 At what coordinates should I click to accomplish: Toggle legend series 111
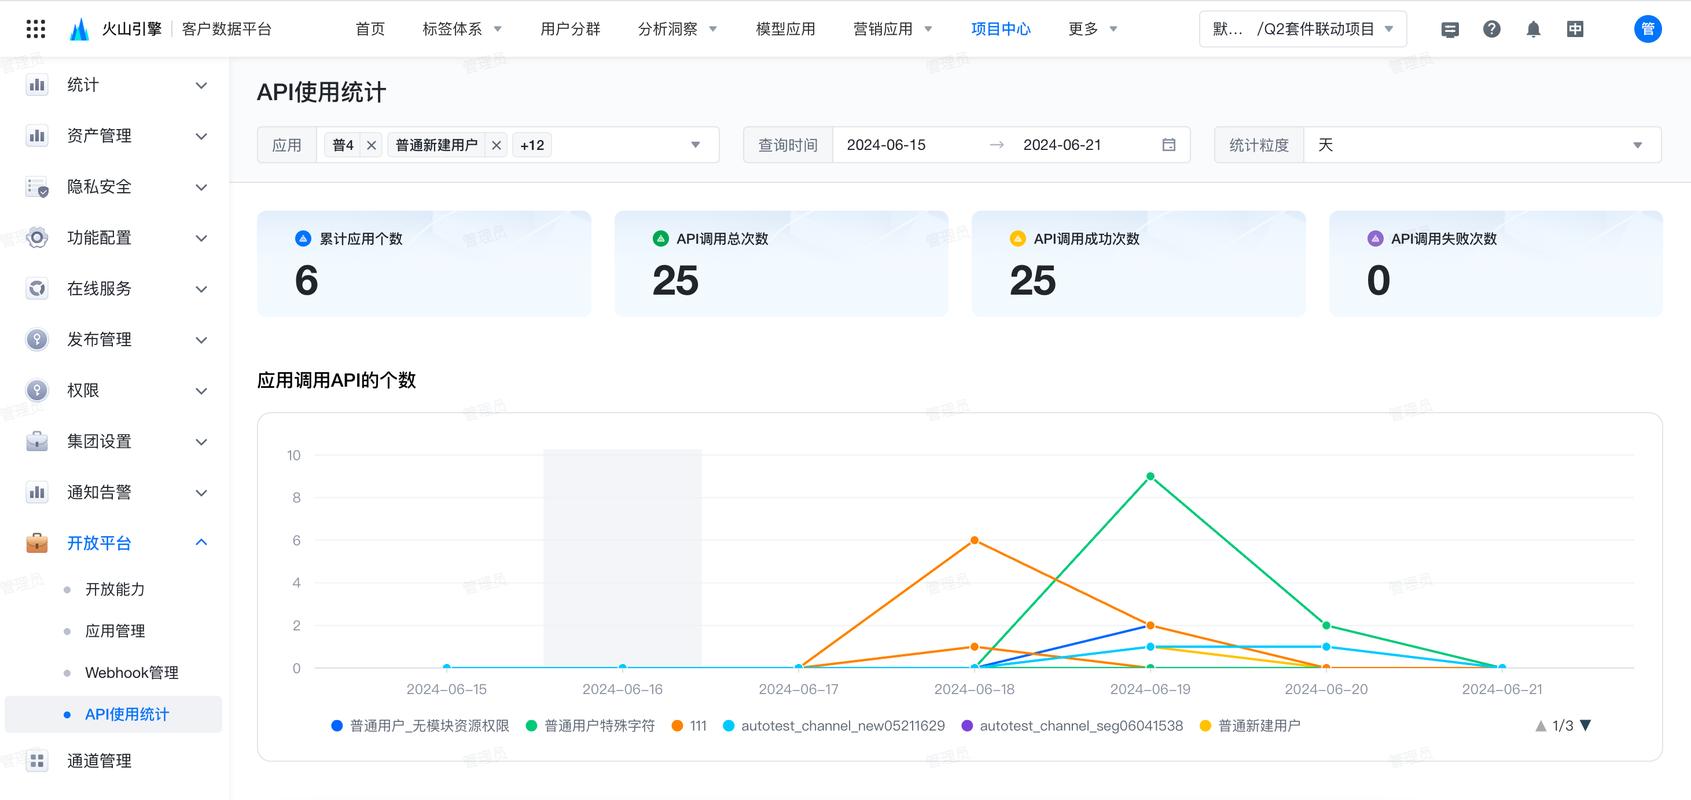689,726
